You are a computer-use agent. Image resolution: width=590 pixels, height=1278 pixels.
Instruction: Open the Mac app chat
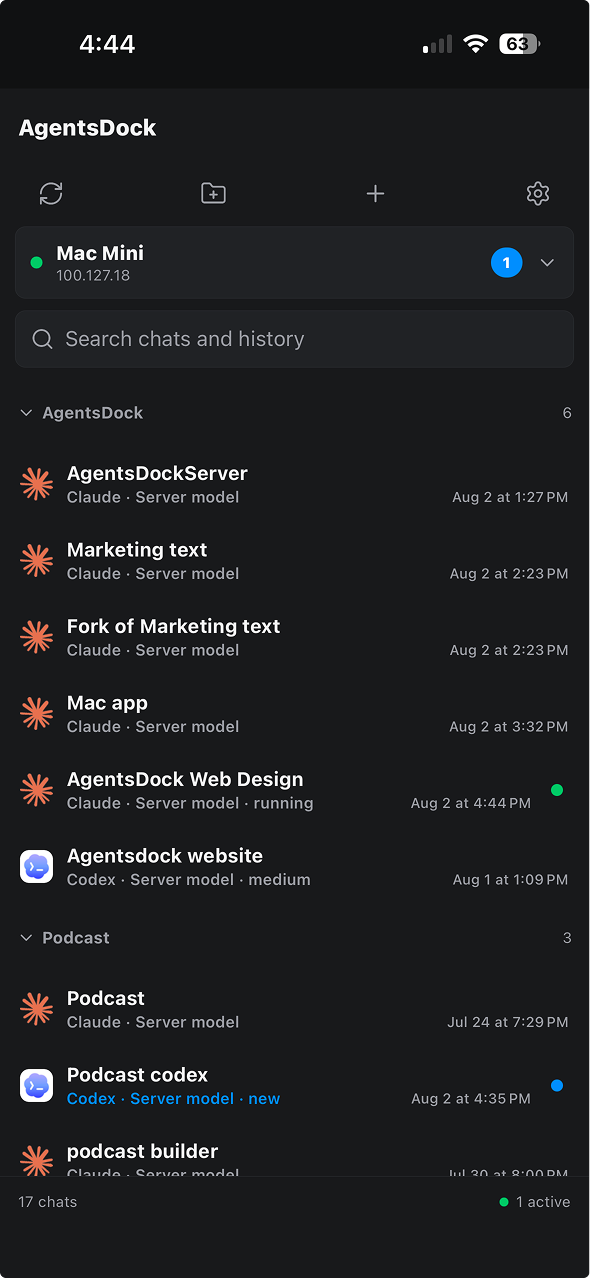point(294,714)
